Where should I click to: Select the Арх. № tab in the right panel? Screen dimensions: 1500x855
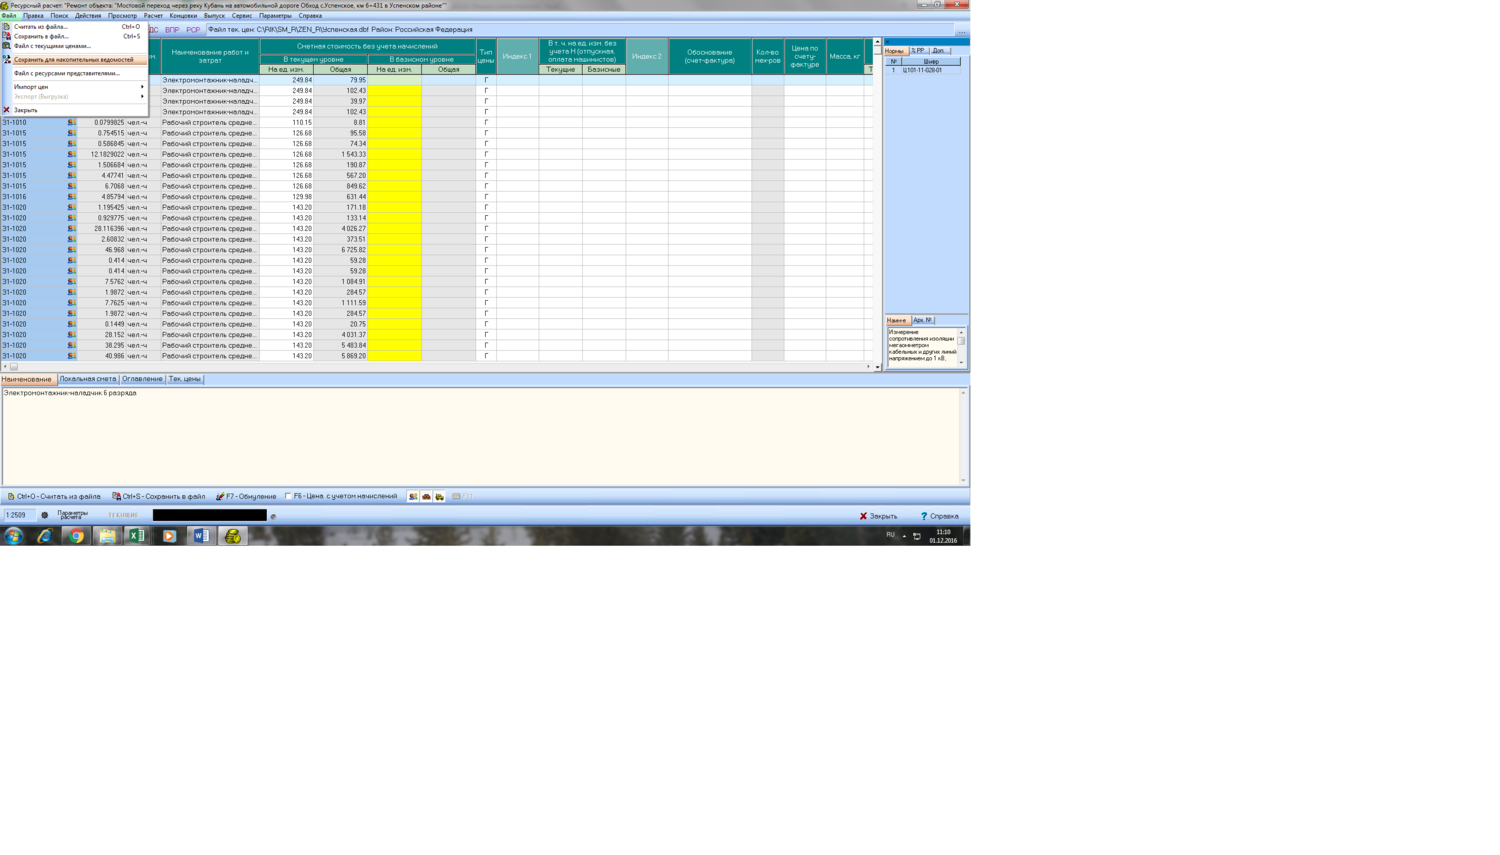923,320
